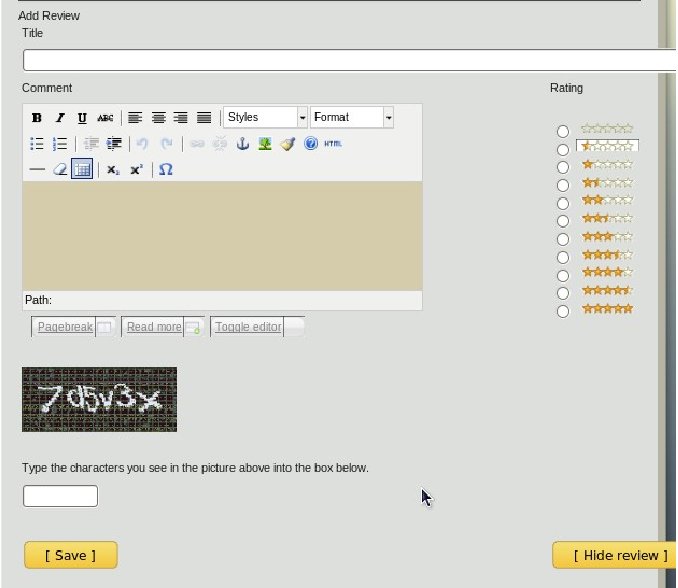This screenshot has height=588, width=678.
Task: Insert a table into comment
Action: pyautogui.click(x=82, y=169)
